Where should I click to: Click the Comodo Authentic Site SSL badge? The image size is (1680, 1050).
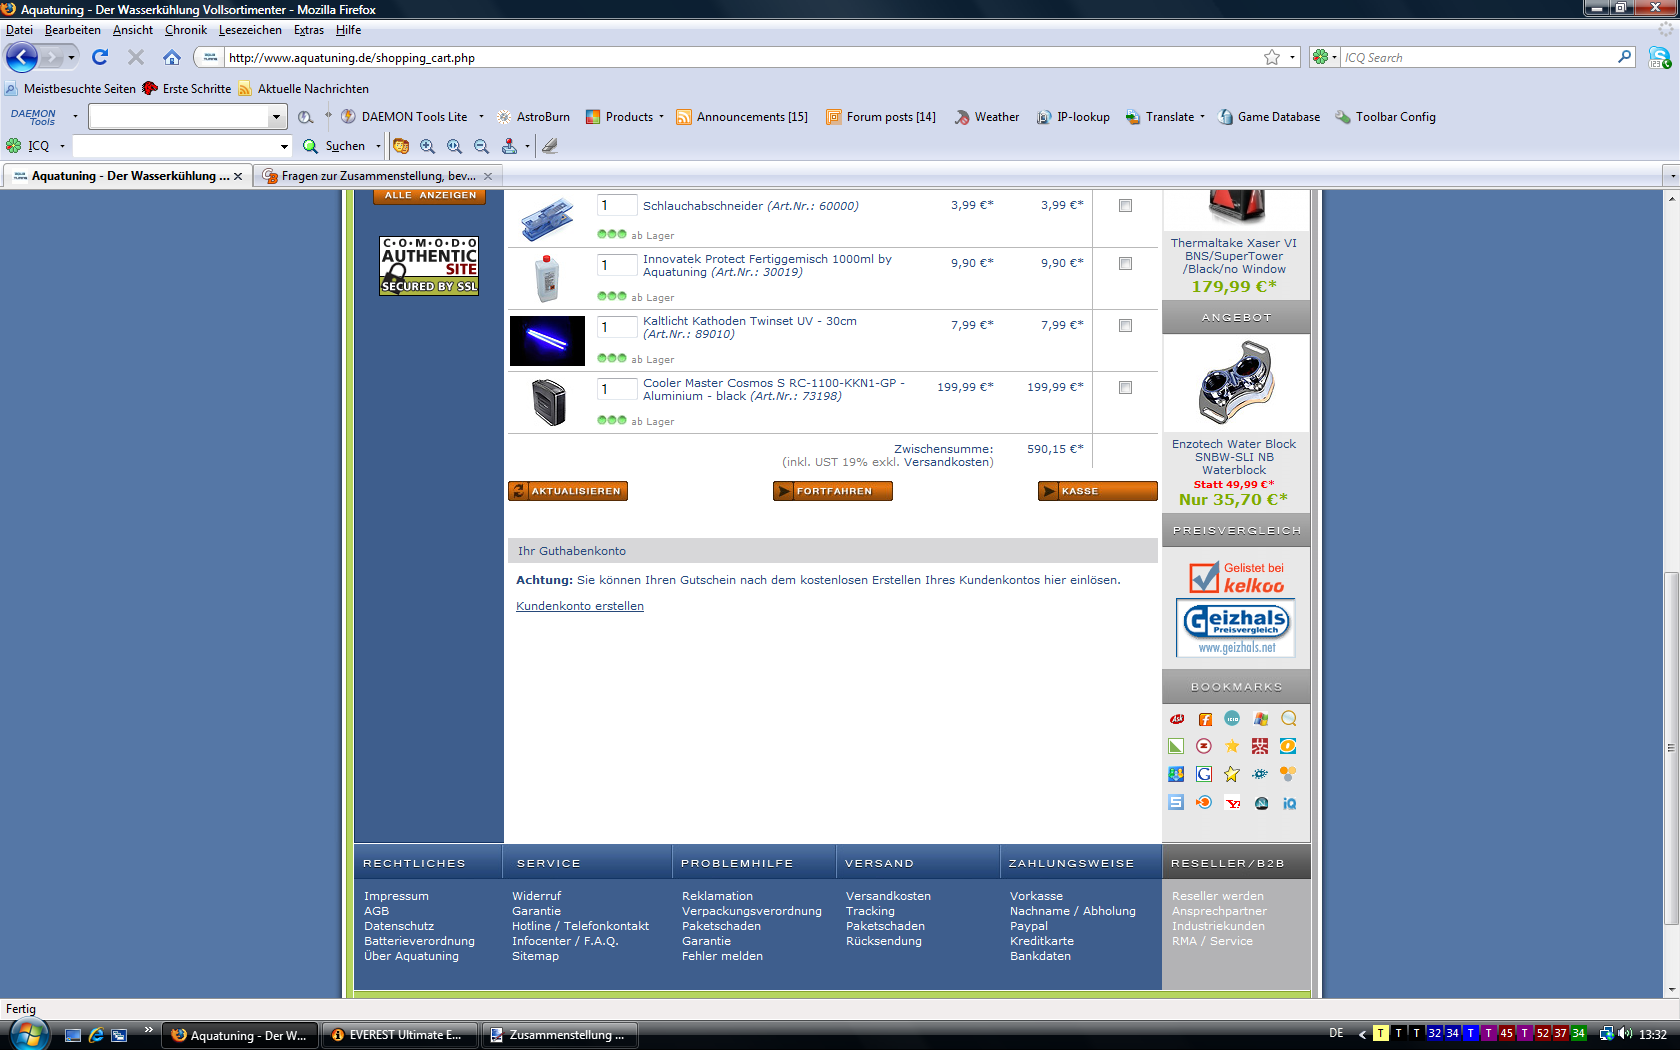click(429, 265)
